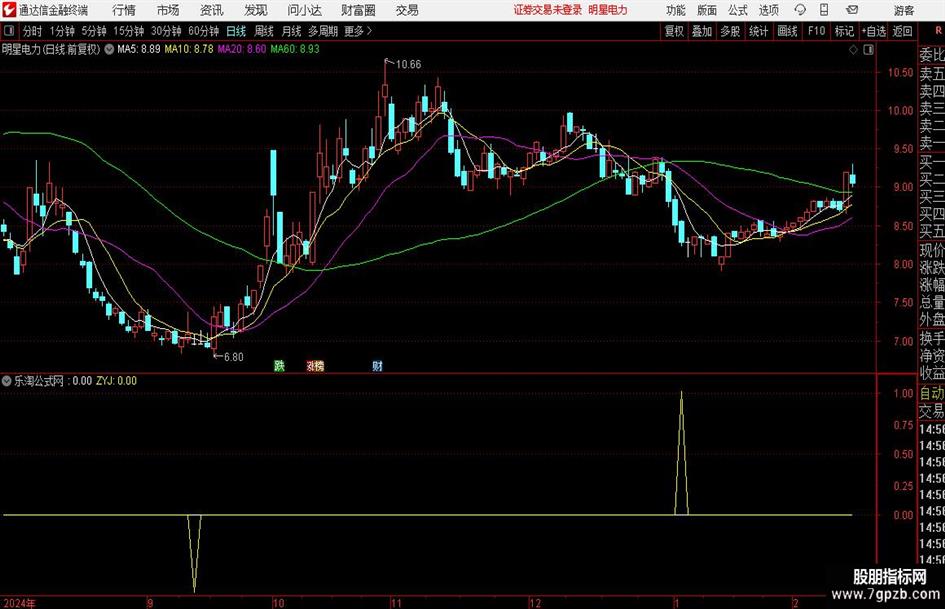Click the 标记 mark toolbar button

pos(844,31)
